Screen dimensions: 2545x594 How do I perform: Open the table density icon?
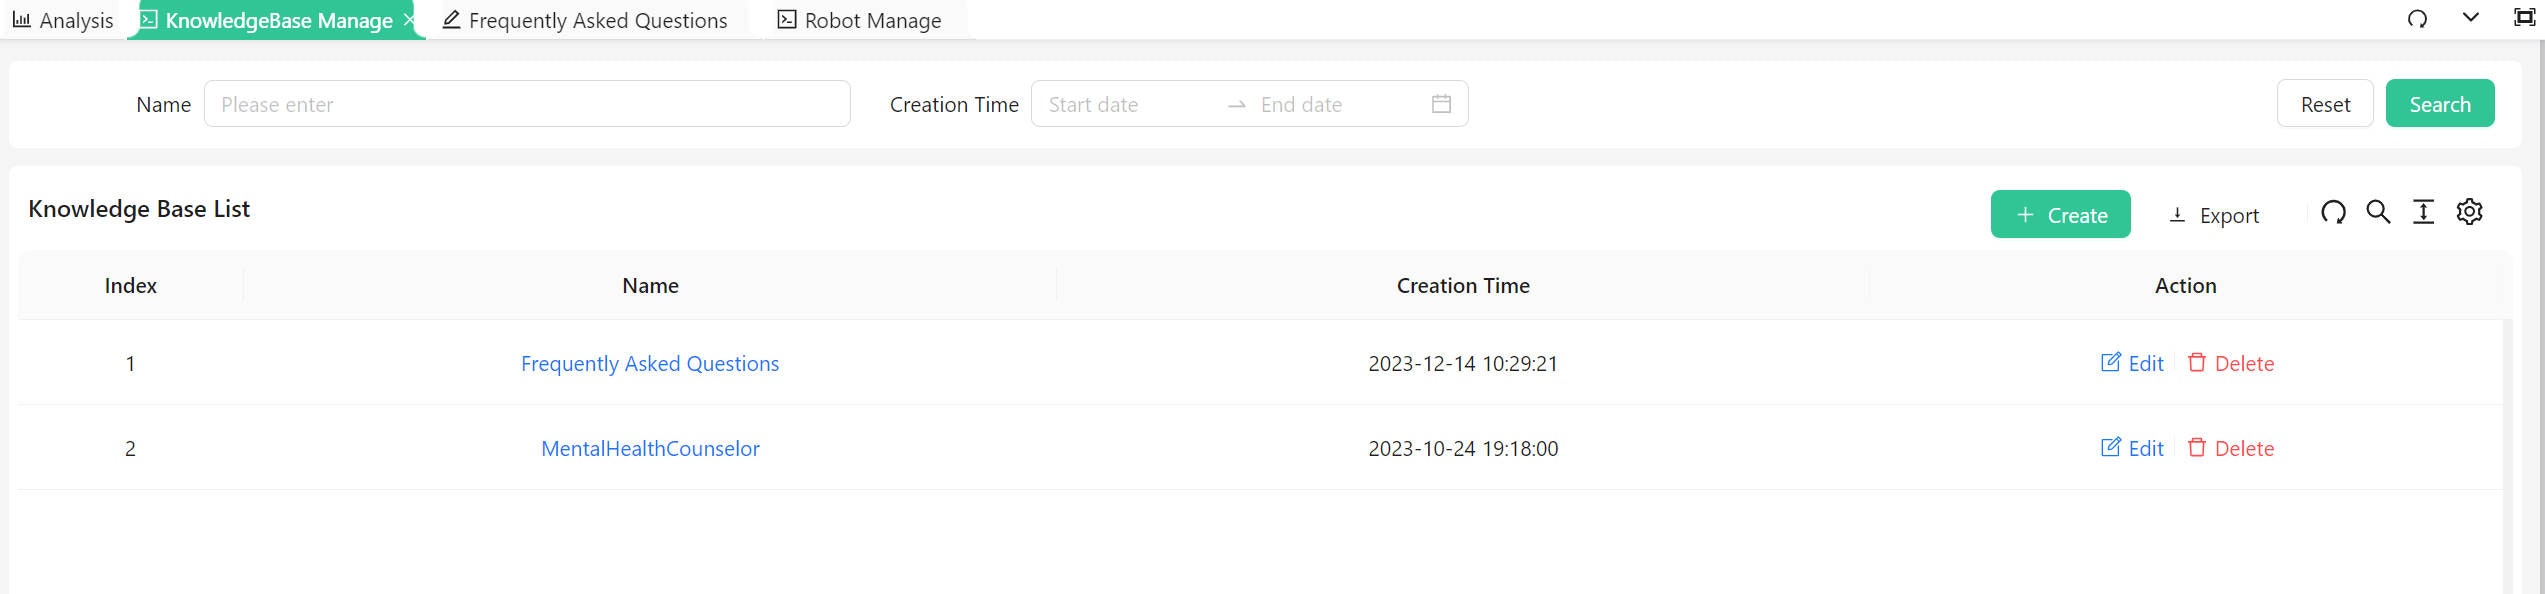(x=2423, y=212)
